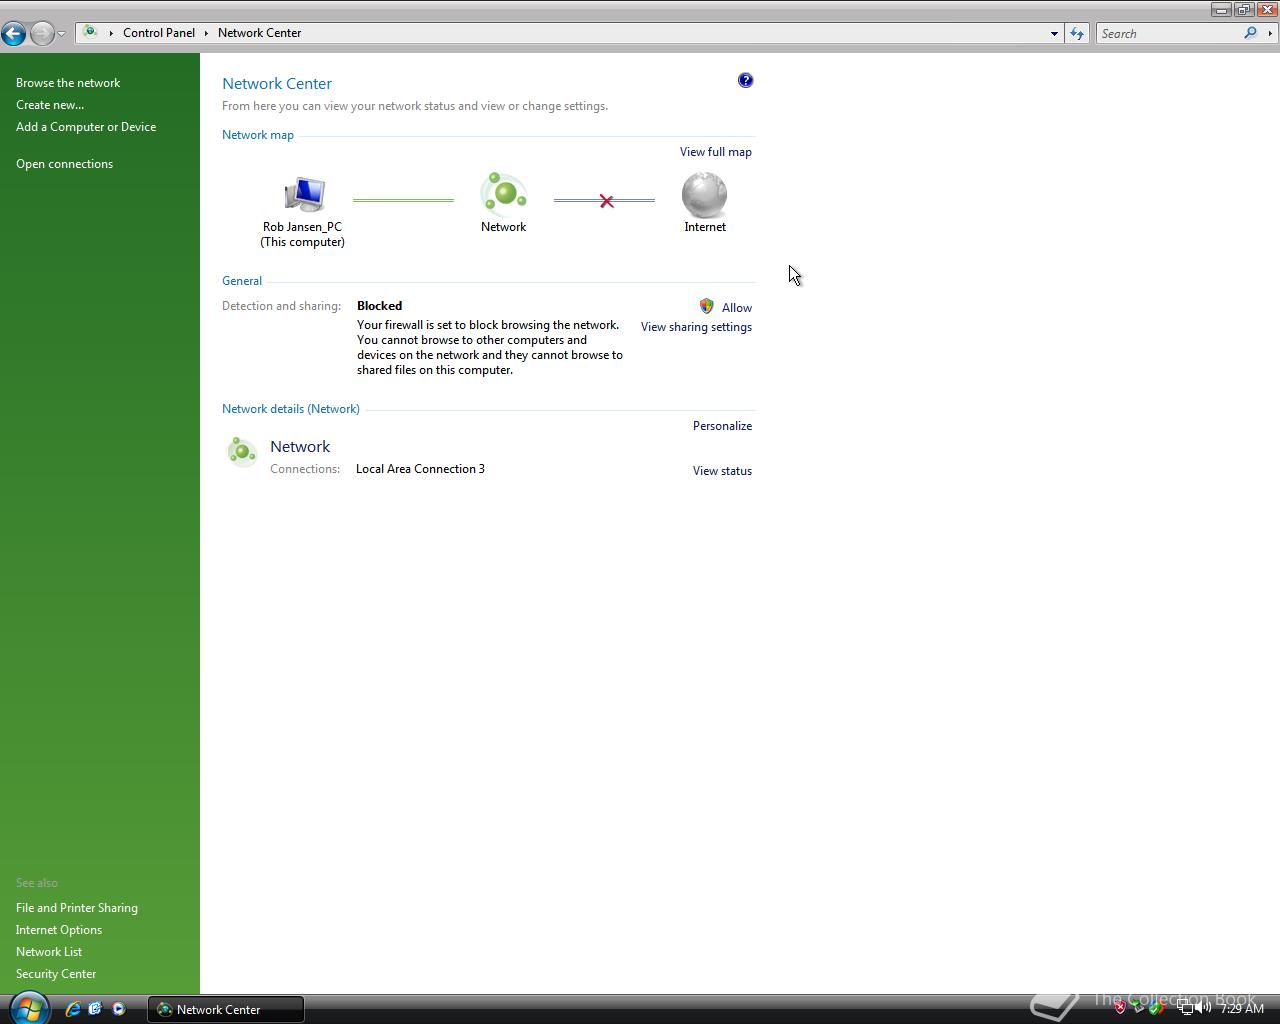This screenshot has width=1280, height=1024.
Task: Click the red X on broken connection
Action: (606, 201)
